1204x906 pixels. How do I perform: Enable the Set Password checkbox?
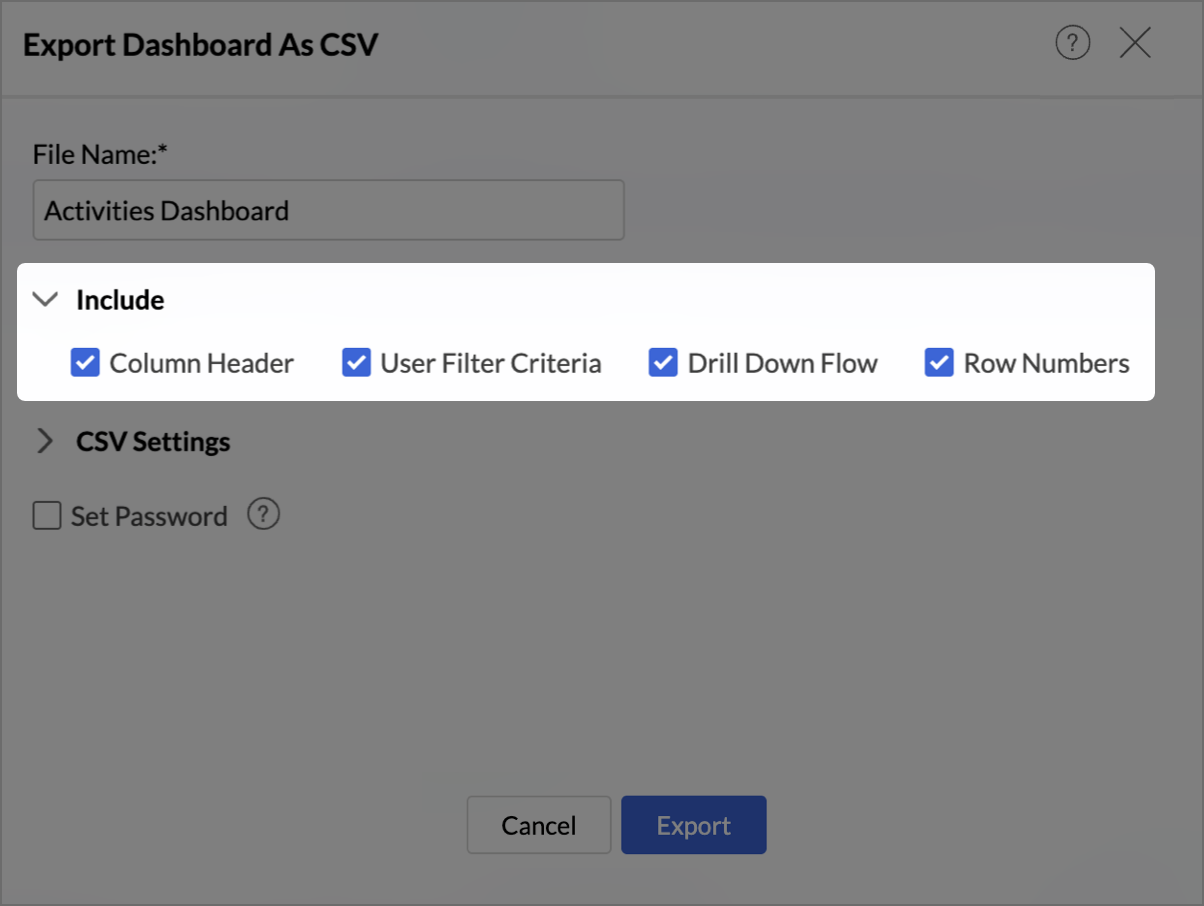[x=47, y=516]
